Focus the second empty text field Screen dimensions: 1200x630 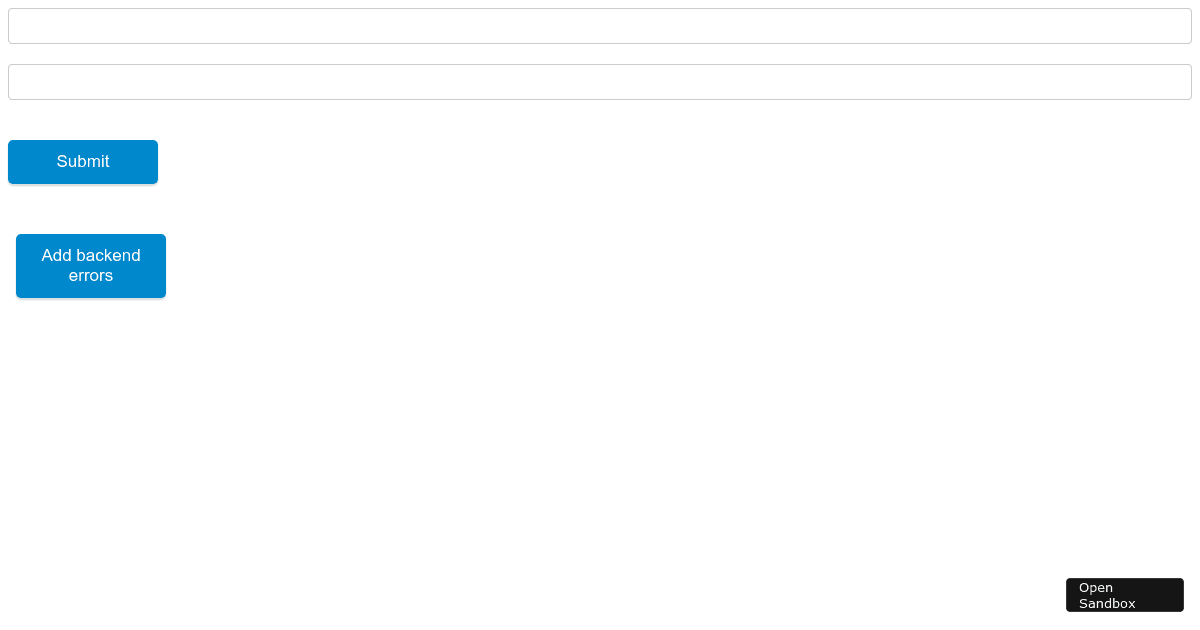point(600,82)
